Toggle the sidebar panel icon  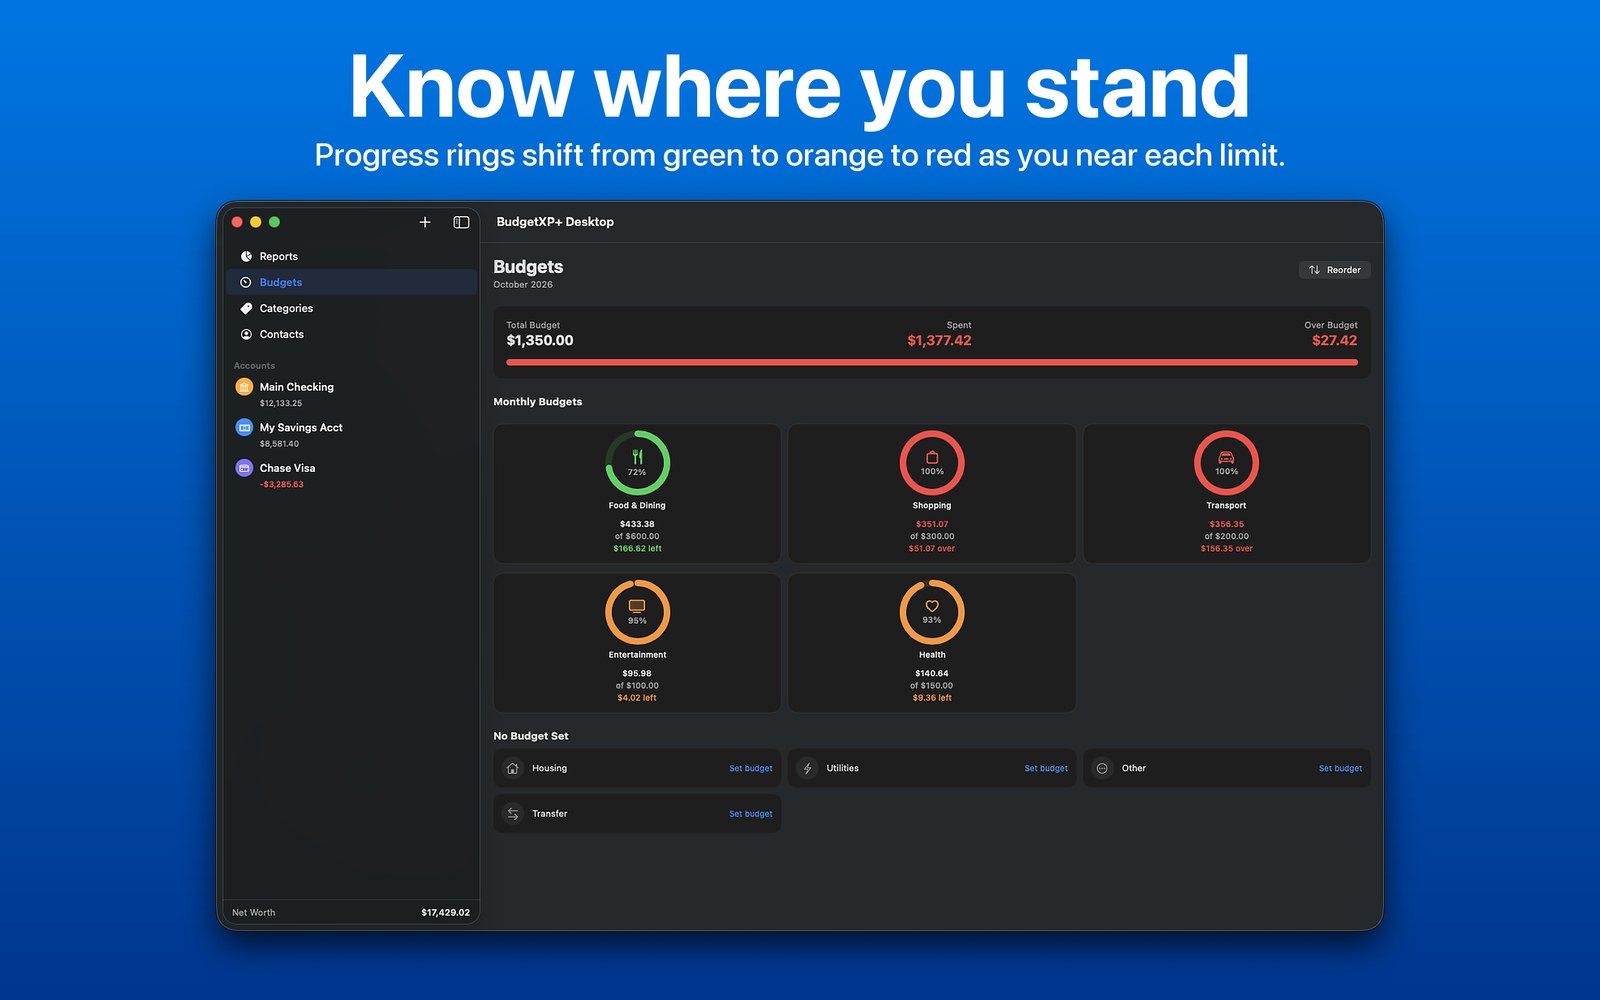pyautogui.click(x=461, y=222)
